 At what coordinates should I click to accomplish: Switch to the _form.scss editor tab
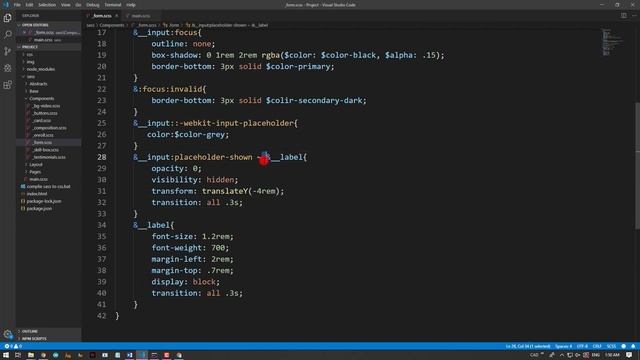pos(102,16)
